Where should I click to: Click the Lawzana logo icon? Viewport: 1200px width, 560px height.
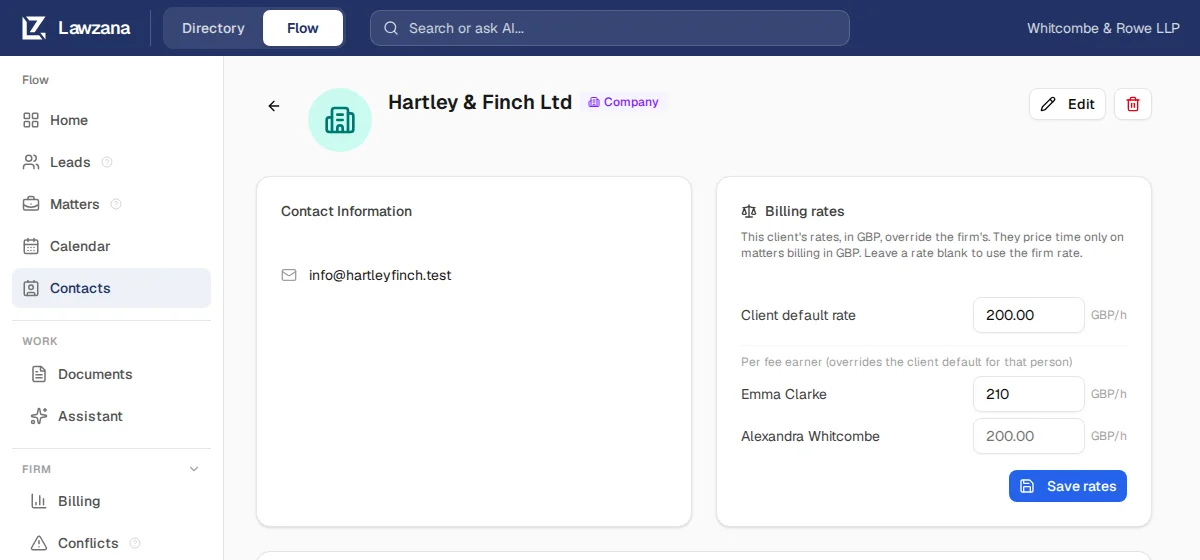click(34, 28)
